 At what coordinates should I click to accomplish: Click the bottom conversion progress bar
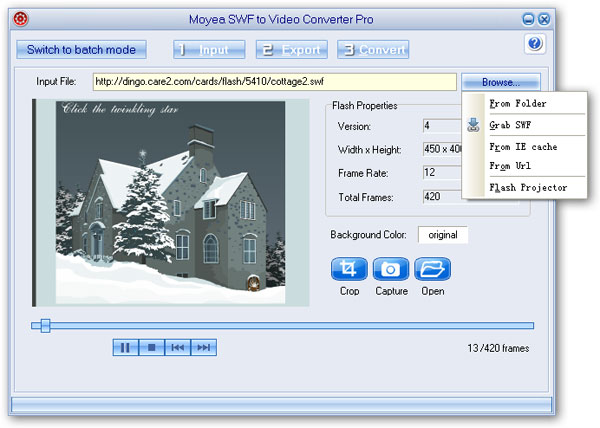point(282,405)
